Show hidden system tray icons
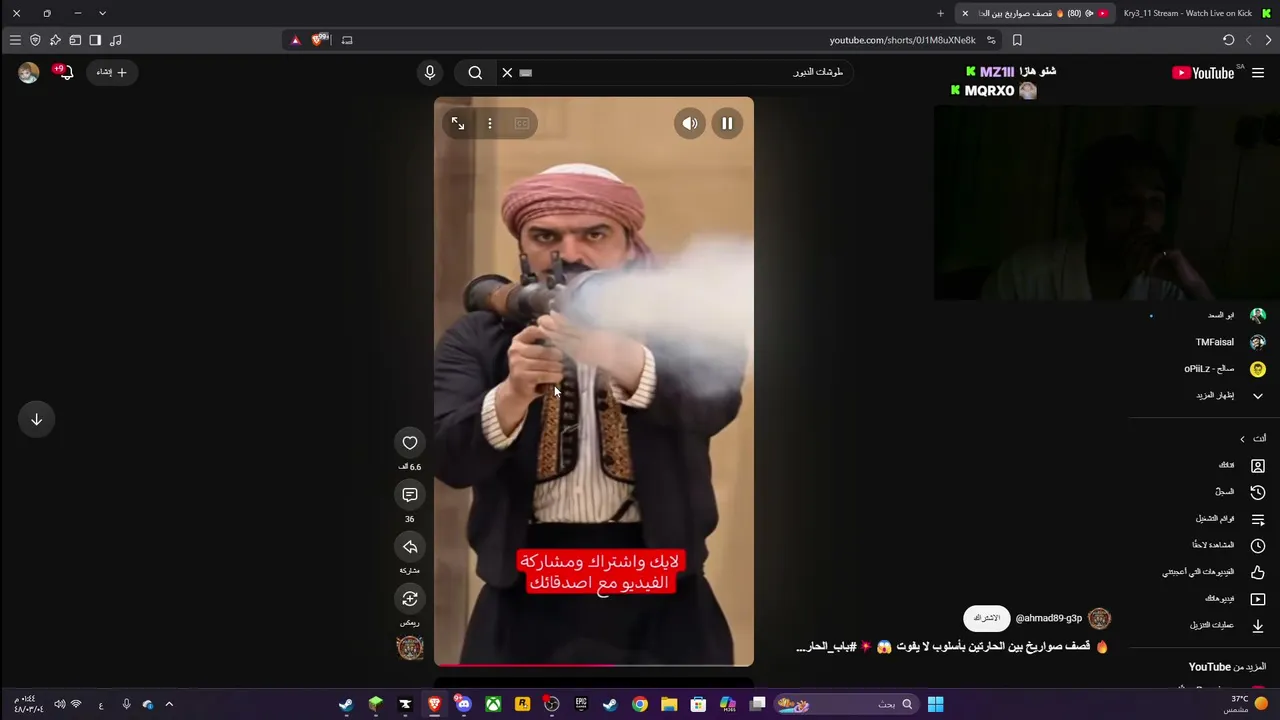The width and height of the screenshot is (1280, 720). [169, 704]
